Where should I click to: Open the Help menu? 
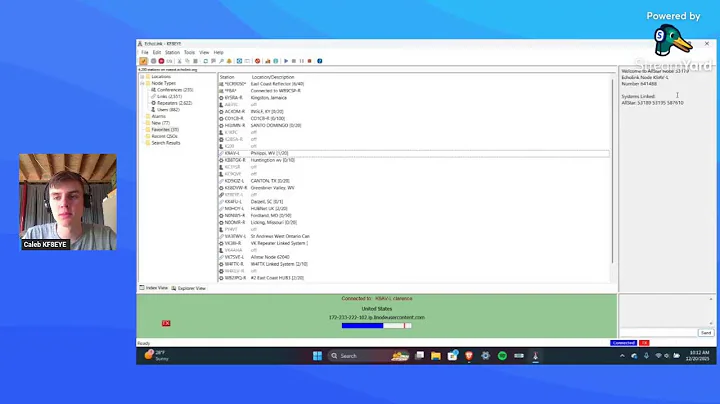pyautogui.click(x=219, y=53)
